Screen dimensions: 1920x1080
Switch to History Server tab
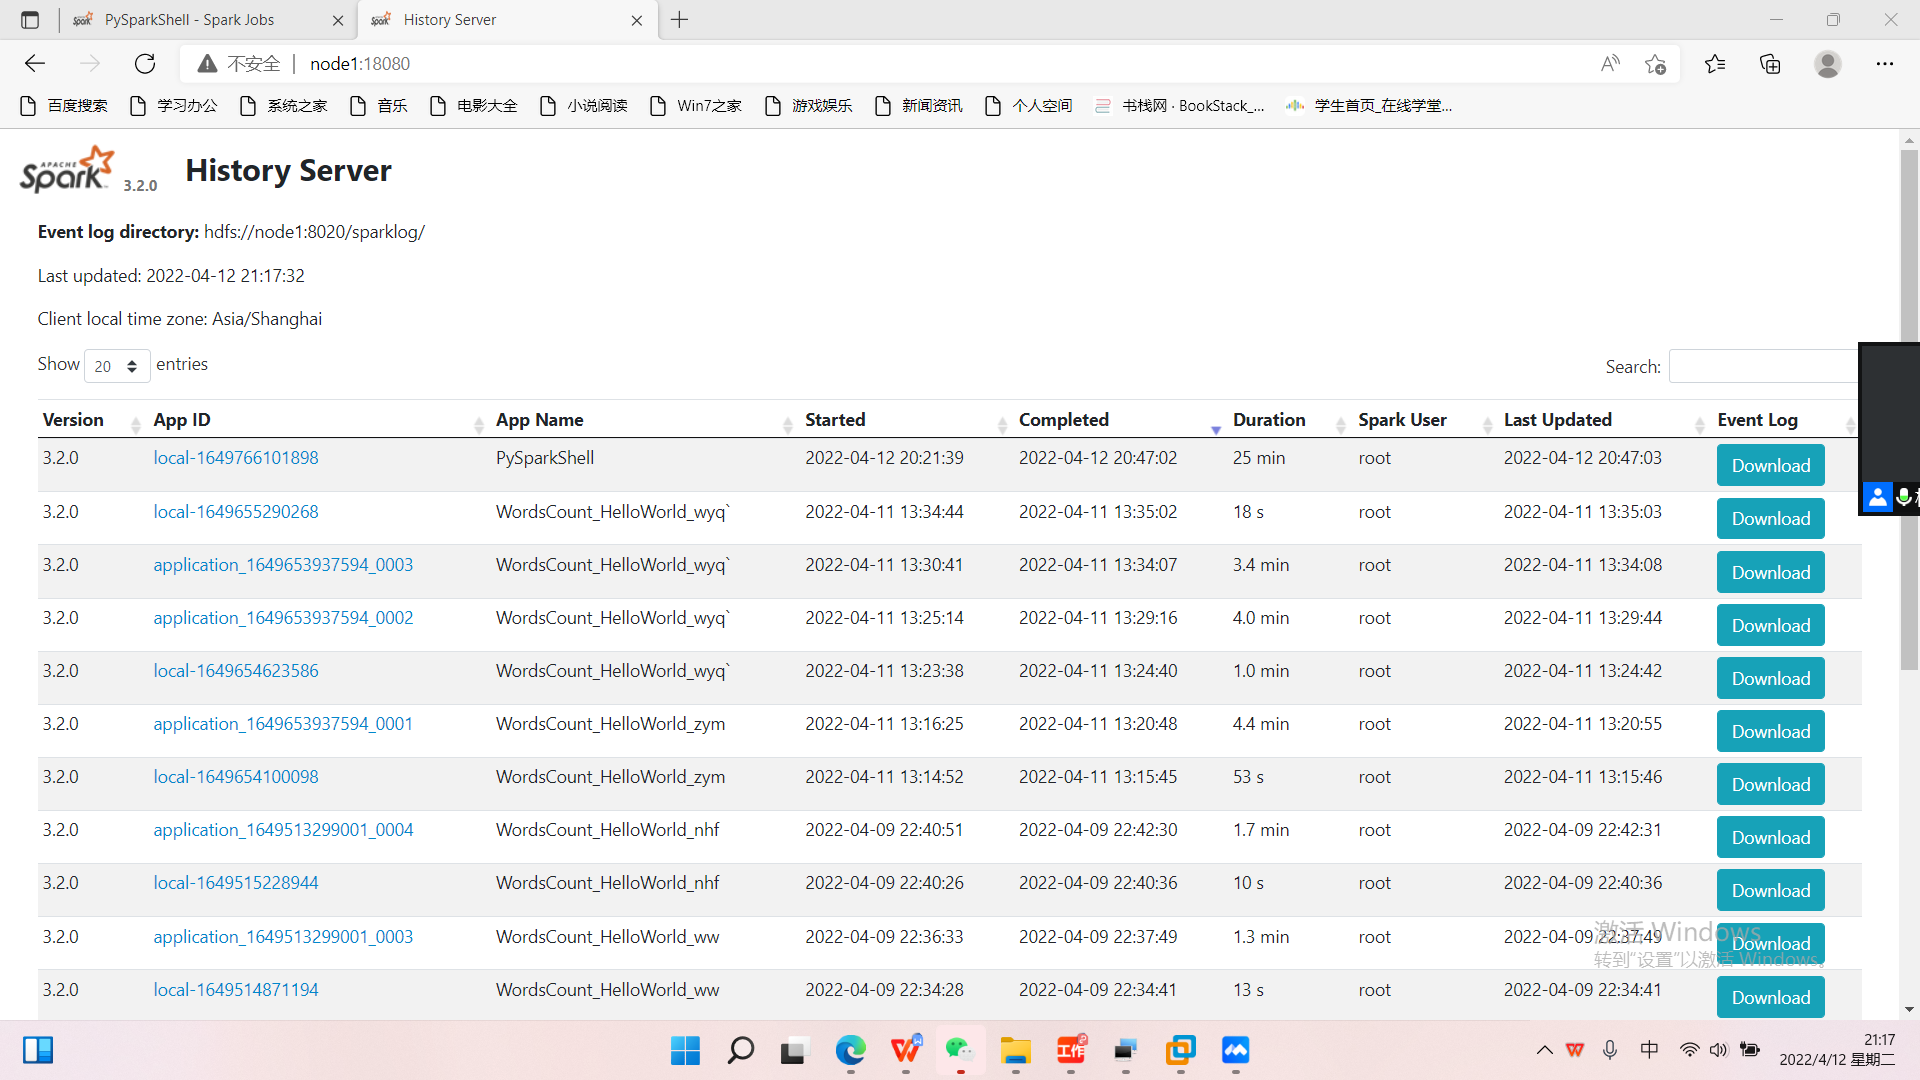pos(507,20)
